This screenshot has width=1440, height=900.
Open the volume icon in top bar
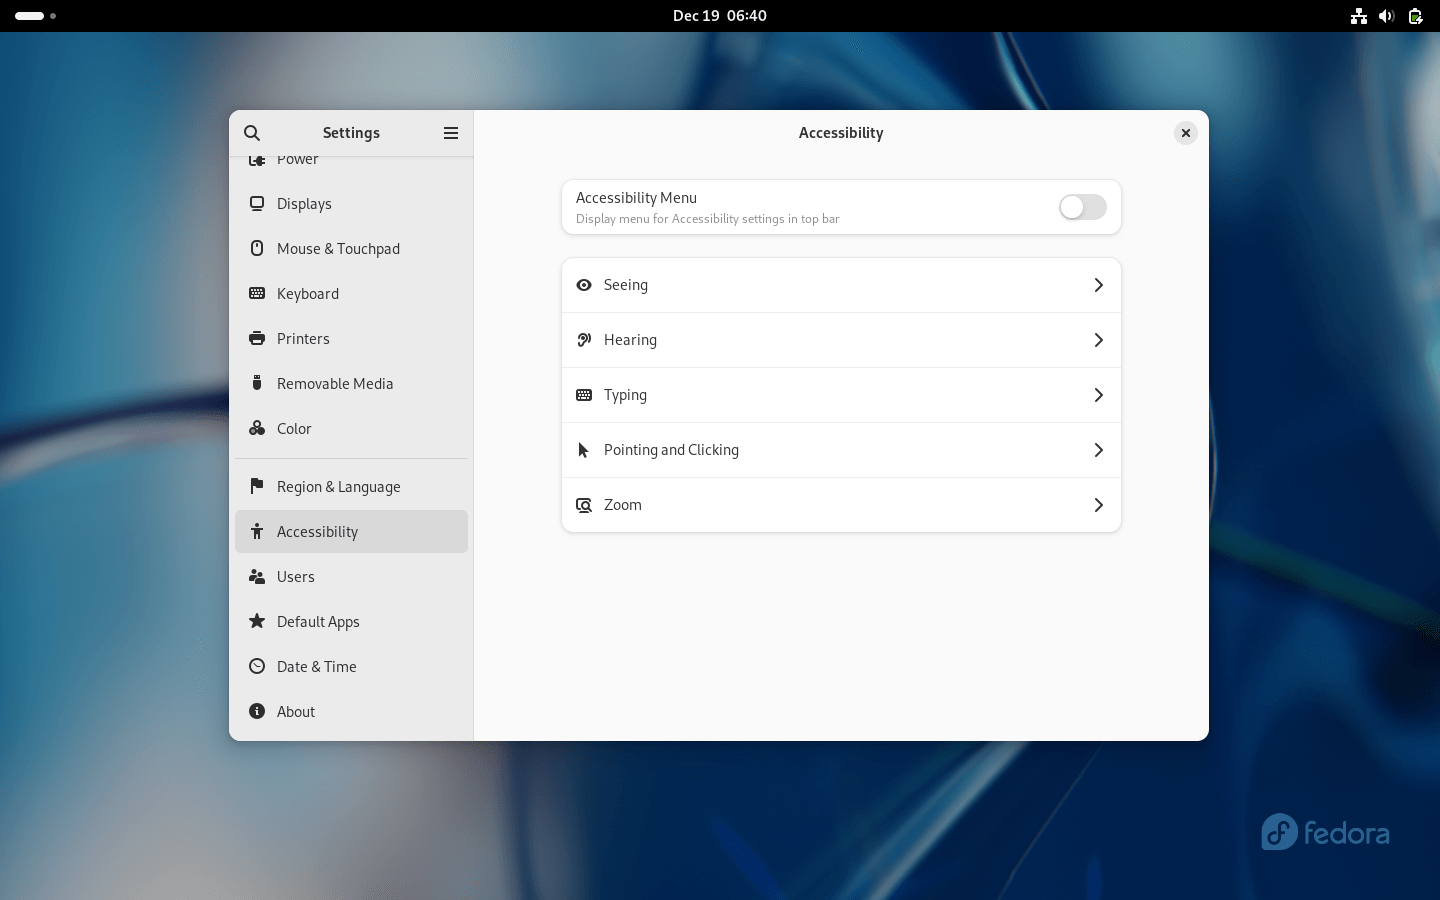(1386, 15)
